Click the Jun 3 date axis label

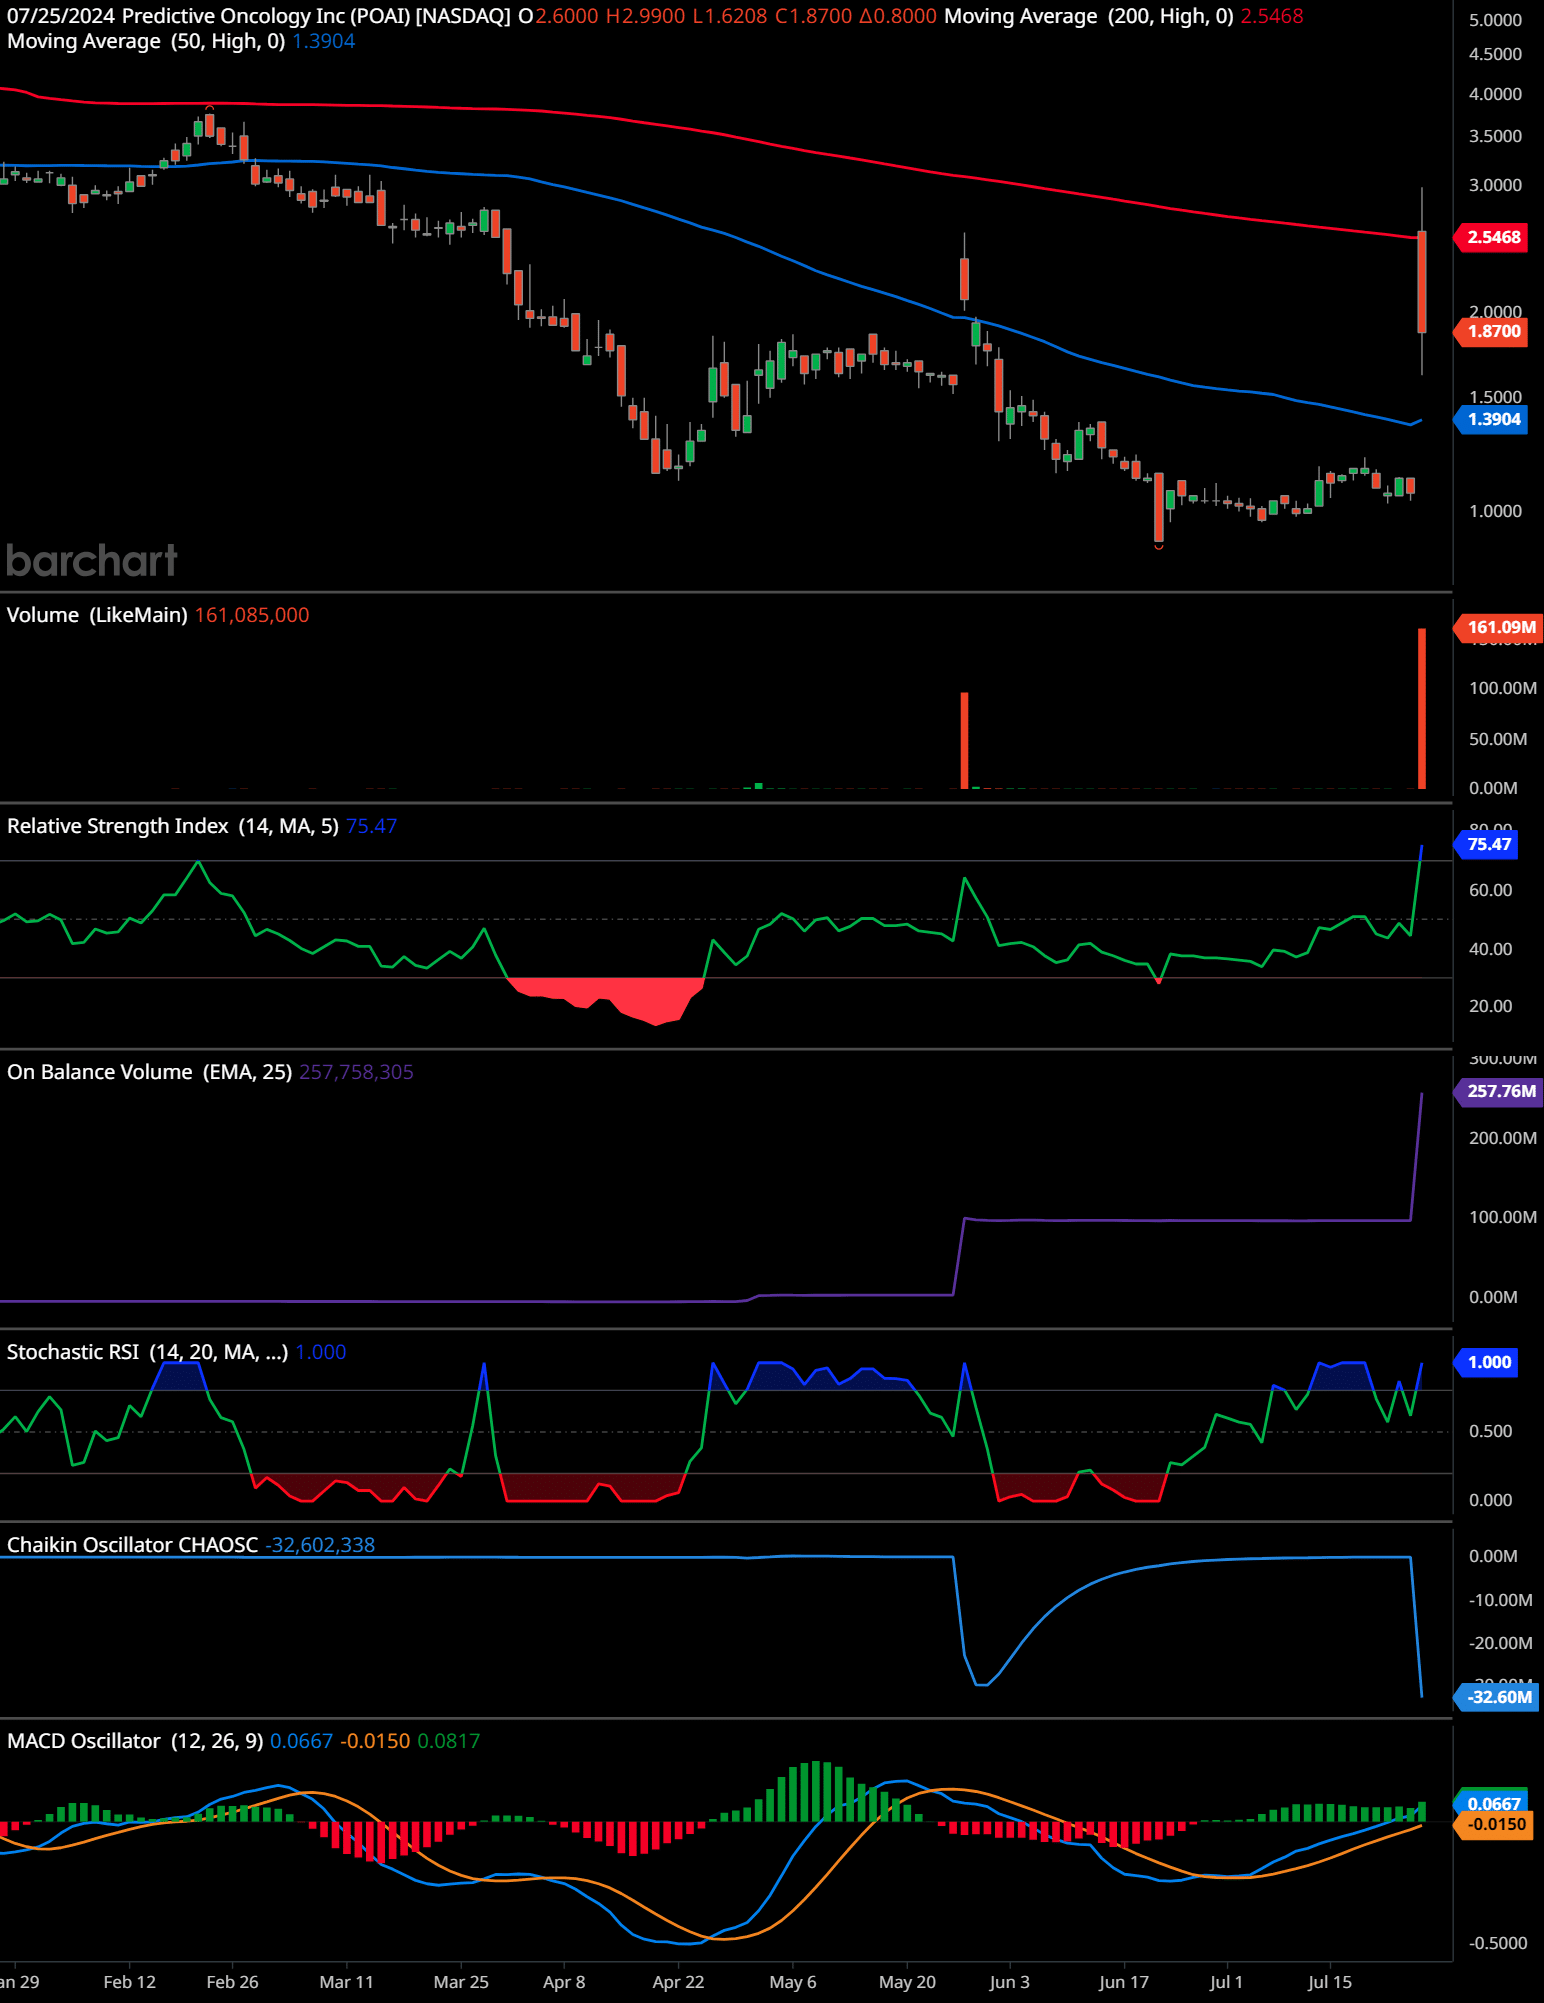tap(1009, 1982)
